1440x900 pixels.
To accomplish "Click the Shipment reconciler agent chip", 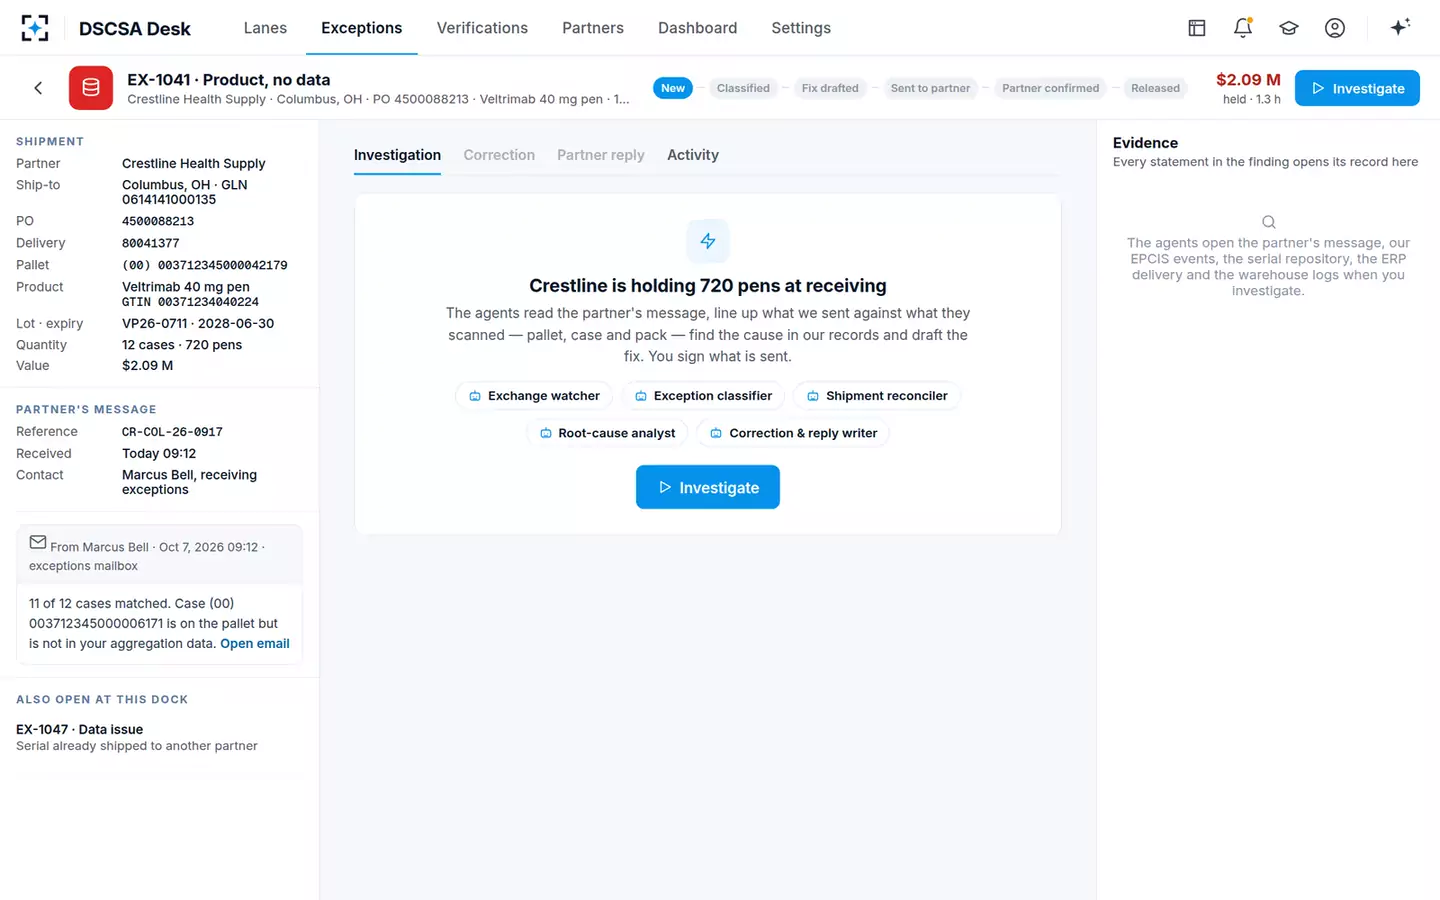I will (x=877, y=396).
